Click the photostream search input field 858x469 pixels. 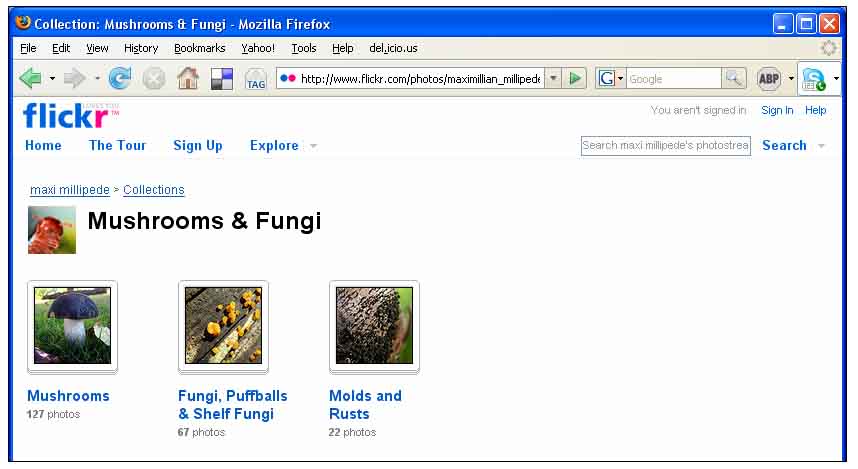coord(665,145)
